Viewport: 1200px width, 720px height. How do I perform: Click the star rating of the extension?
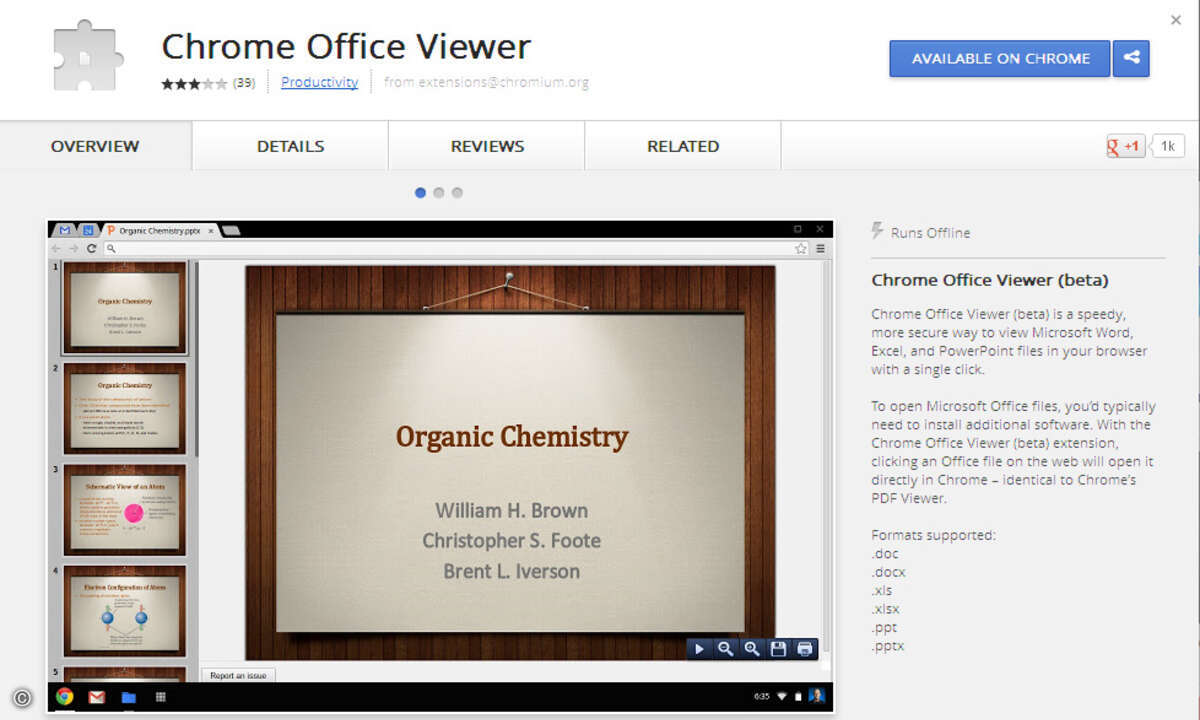click(x=194, y=84)
